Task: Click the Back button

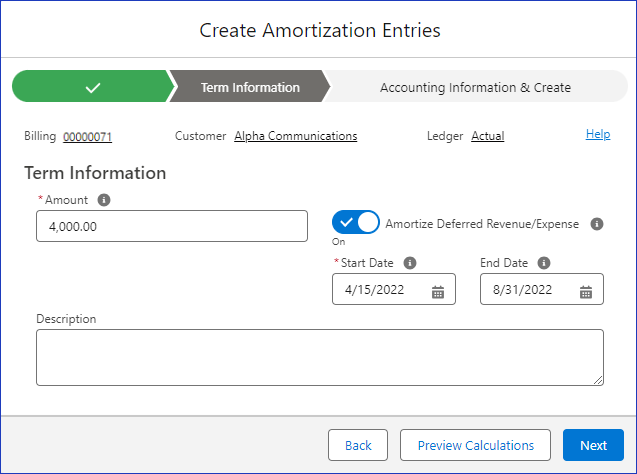Action: coord(358,445)
